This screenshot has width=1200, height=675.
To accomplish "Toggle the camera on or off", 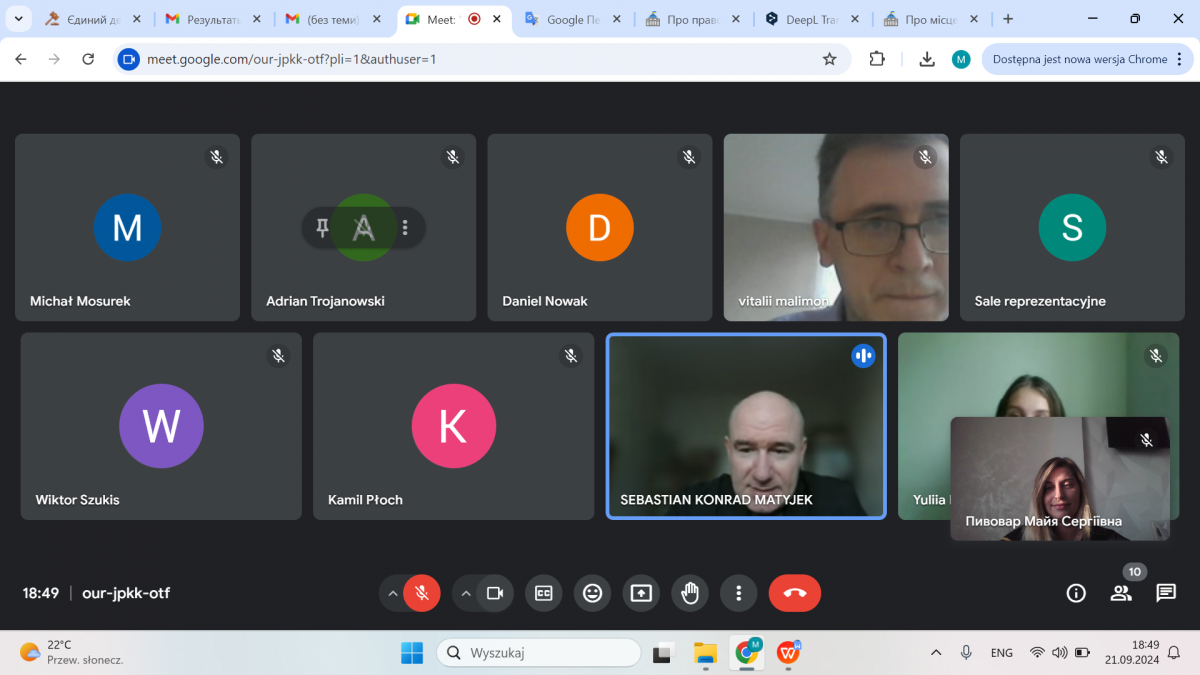I will point(494,593).
